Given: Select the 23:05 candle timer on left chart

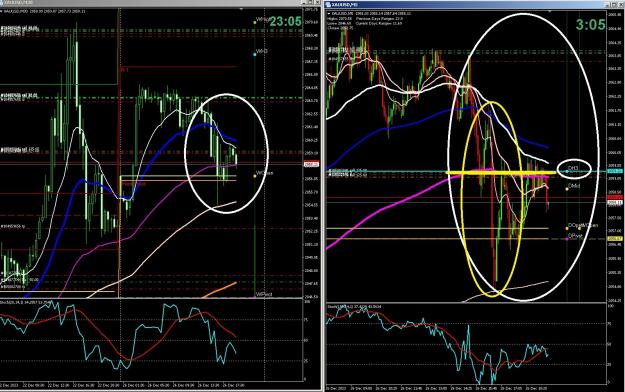Looking at the screenshot, I should (x=285, y=21).
